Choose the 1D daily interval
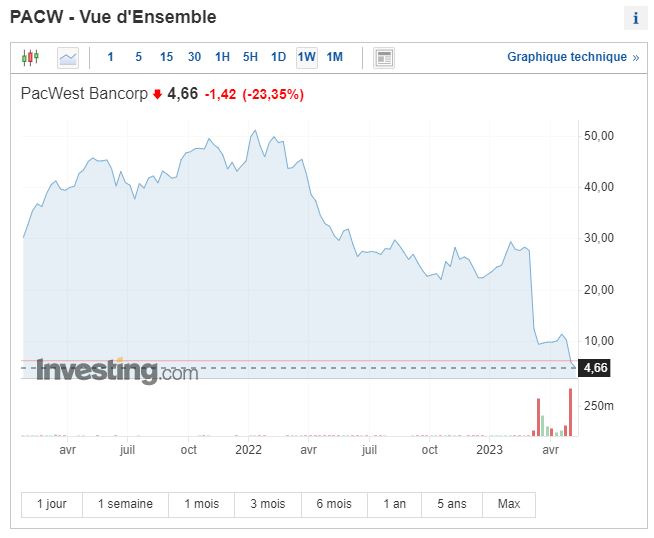Screen dimensions: 654x538 click(x=278, y=57)
